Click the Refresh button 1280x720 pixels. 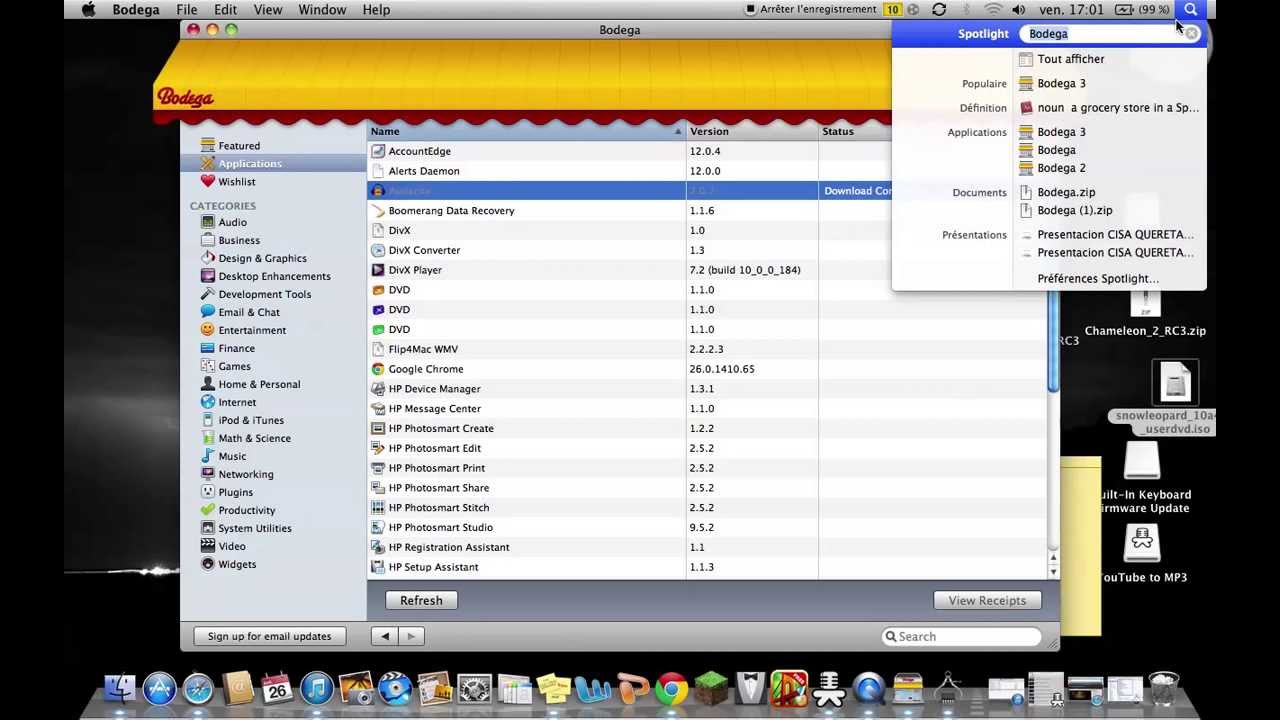421,600
